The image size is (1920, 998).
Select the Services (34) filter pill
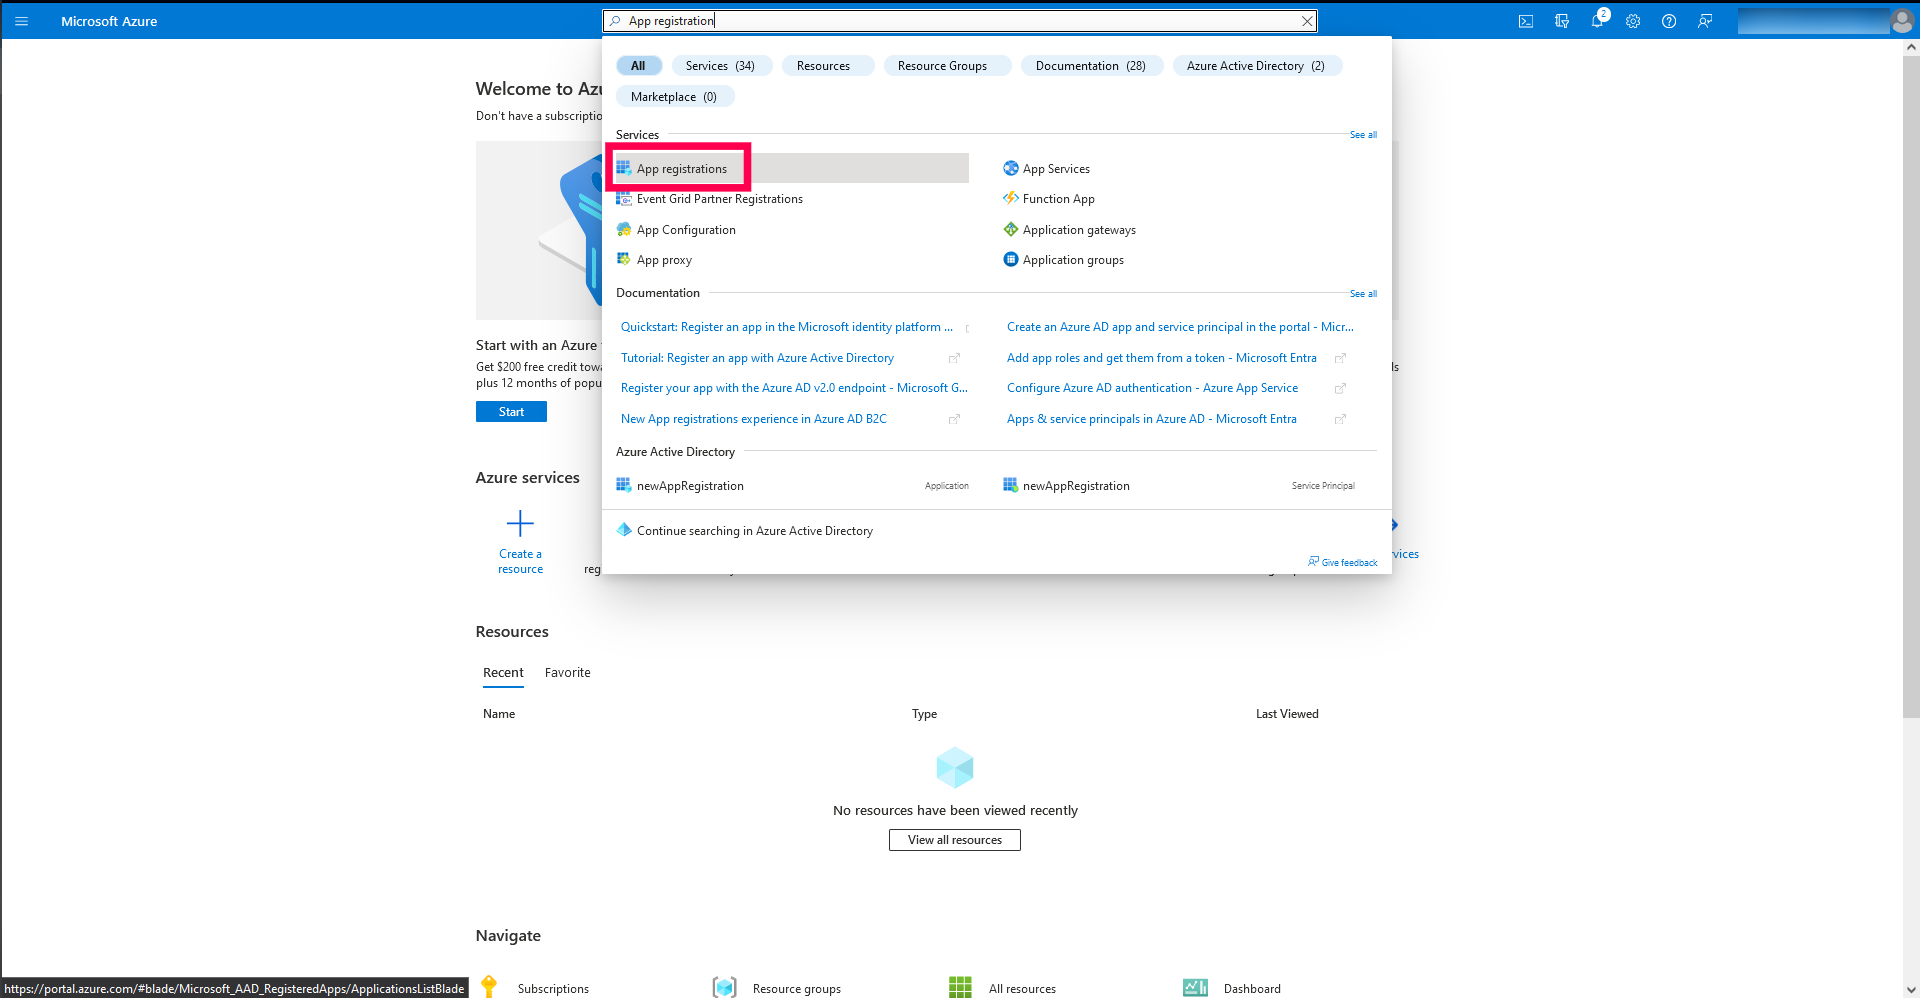[x=721, y=65]
